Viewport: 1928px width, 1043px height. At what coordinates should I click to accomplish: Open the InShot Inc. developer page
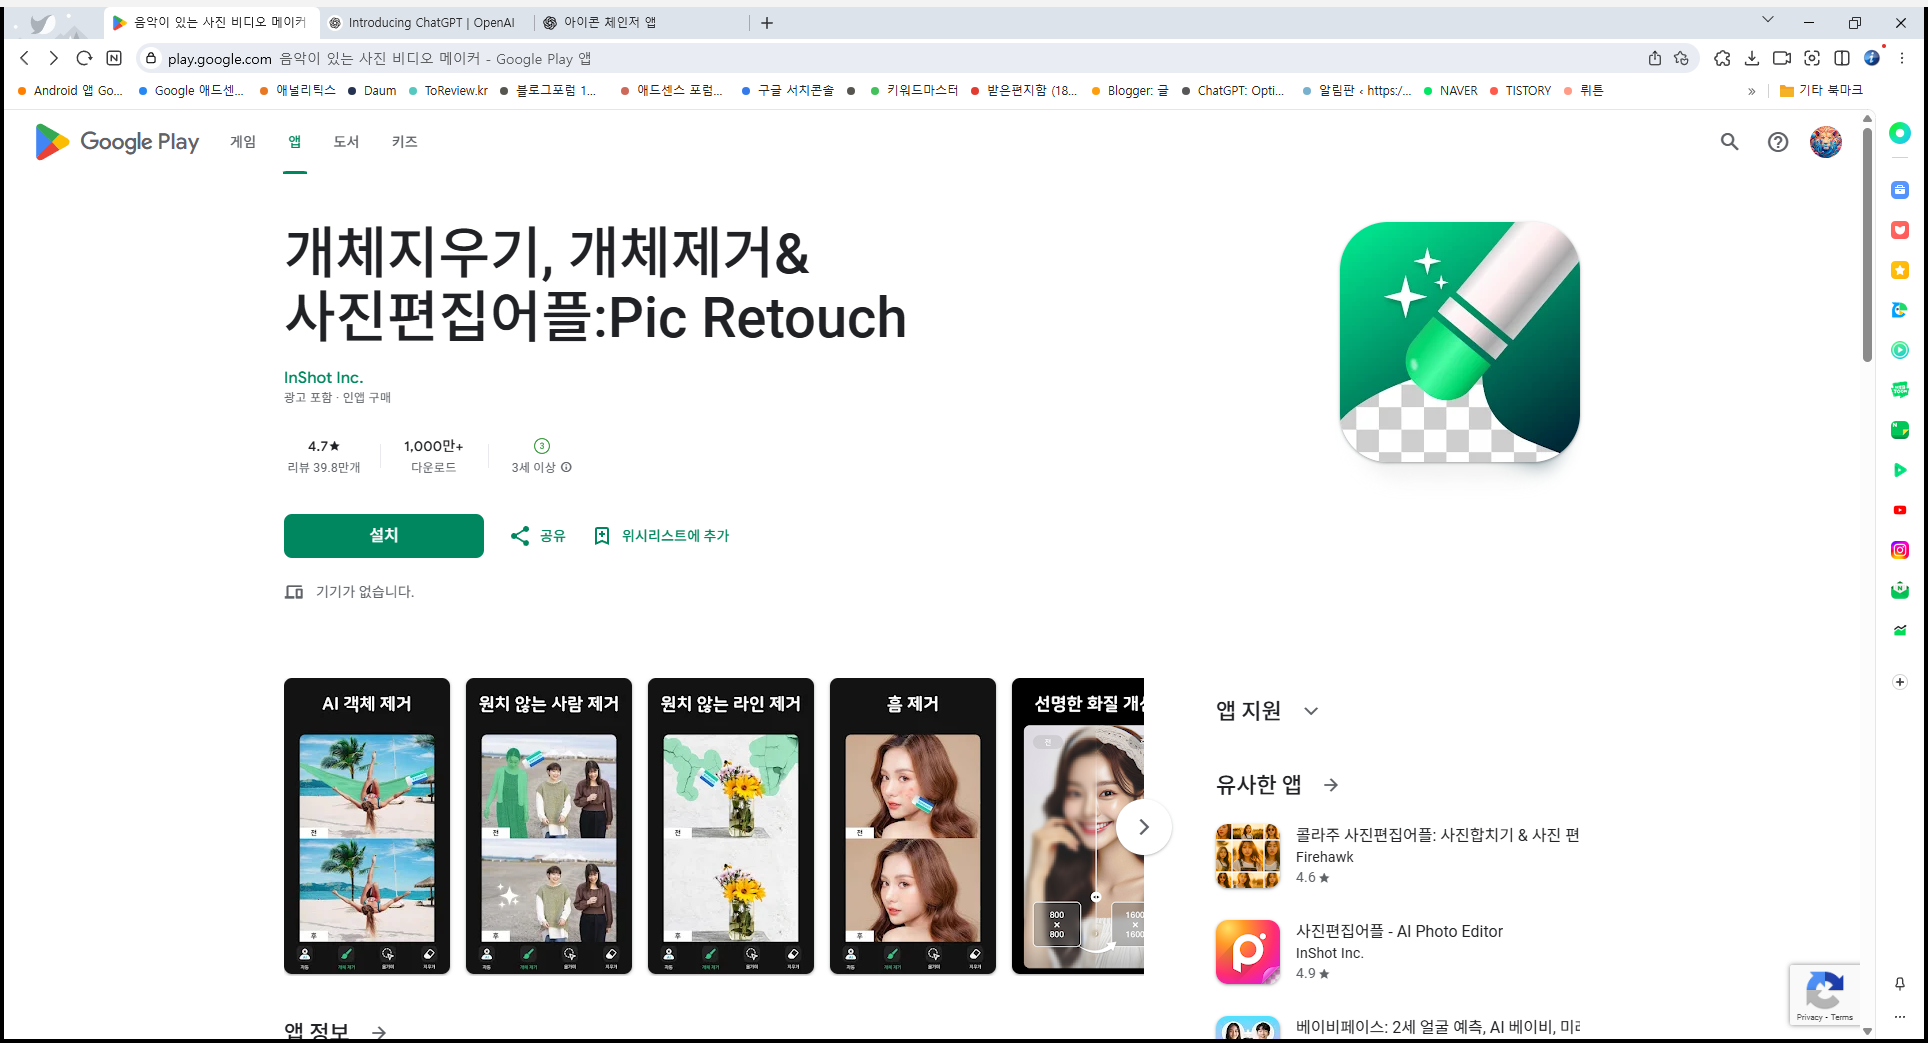coord(323,377)
